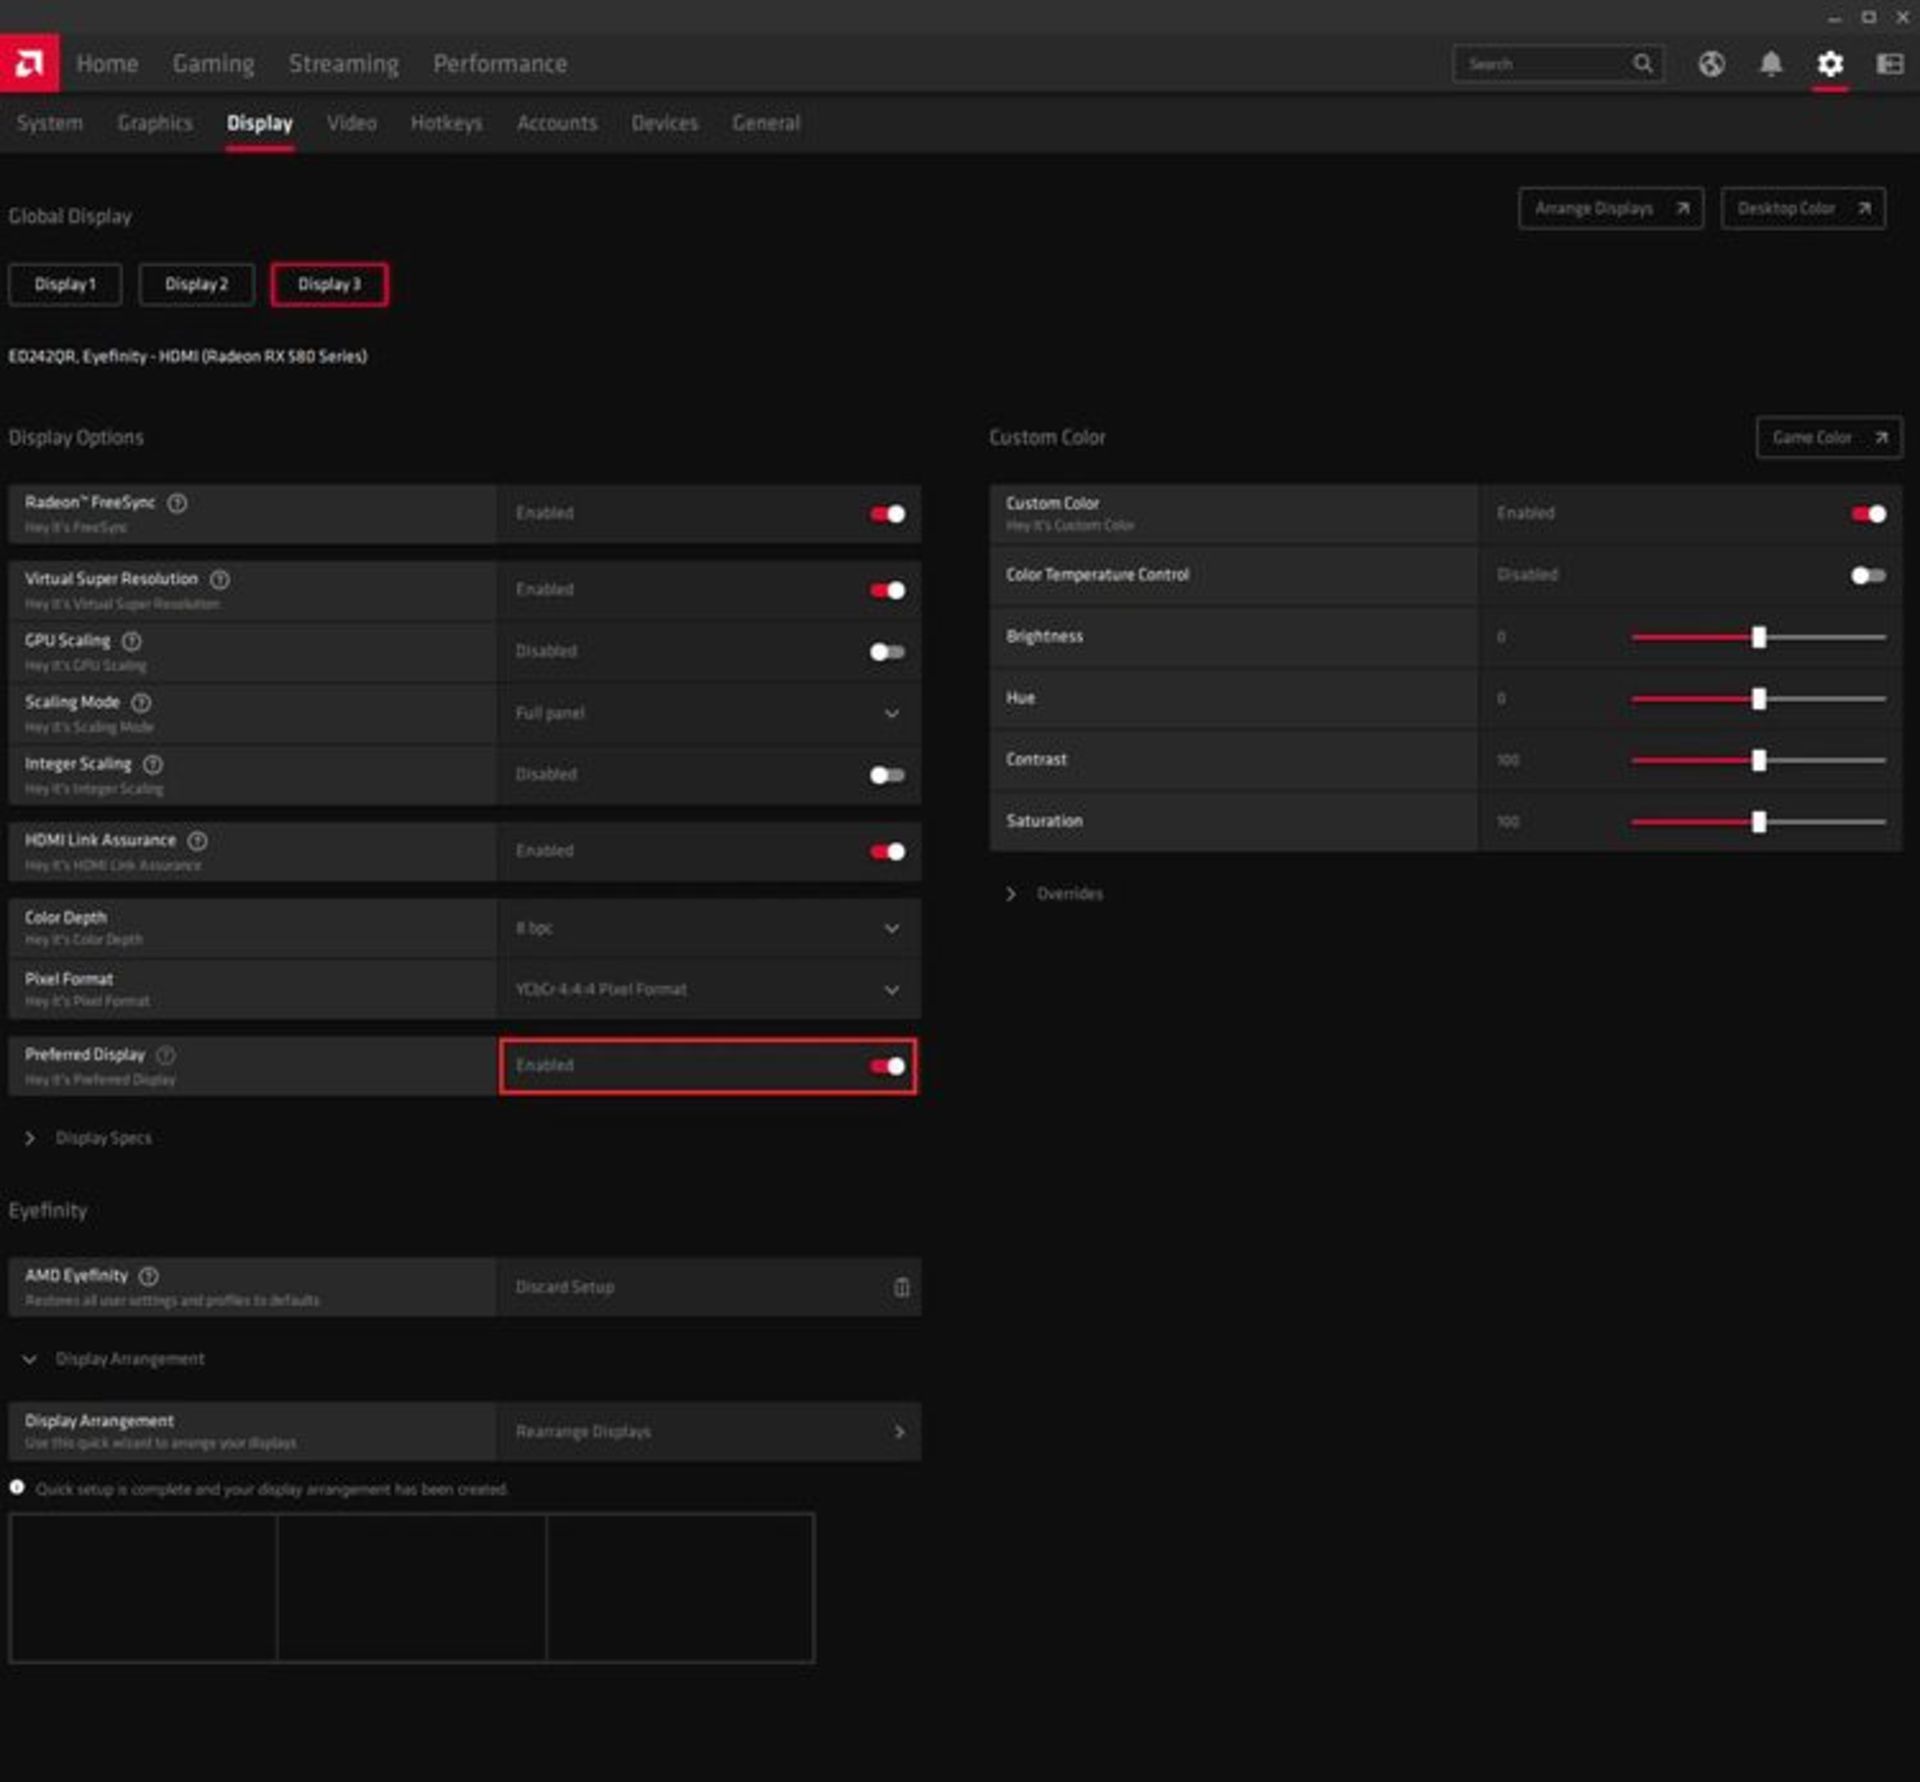1920x1782 pixels.
Task: Adjust the Saturation slider handle
Action: pos(1759,822)
